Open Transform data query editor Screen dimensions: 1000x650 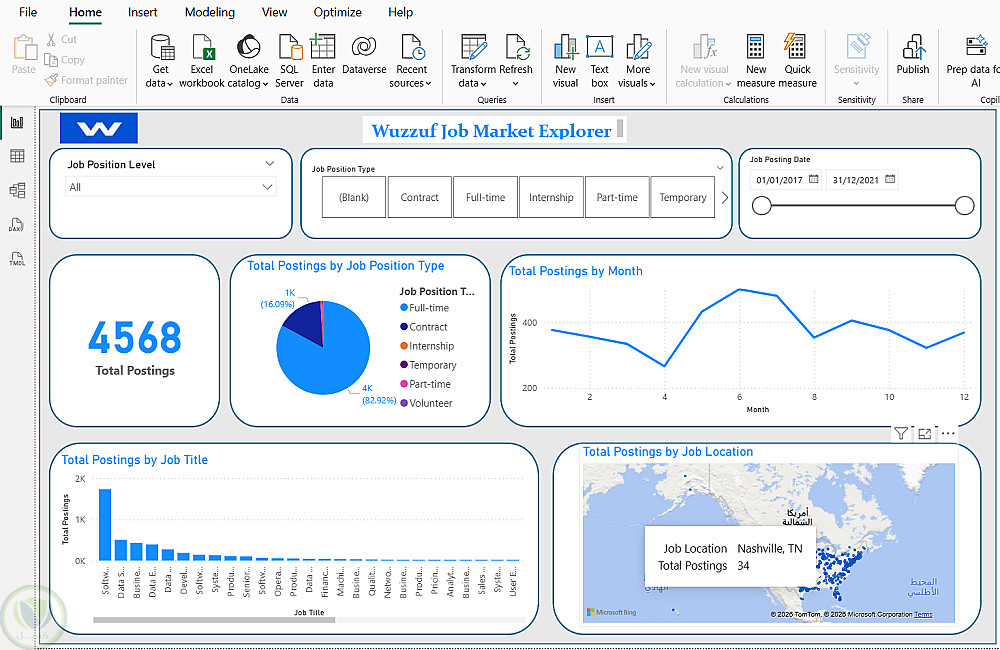point(473,61)
